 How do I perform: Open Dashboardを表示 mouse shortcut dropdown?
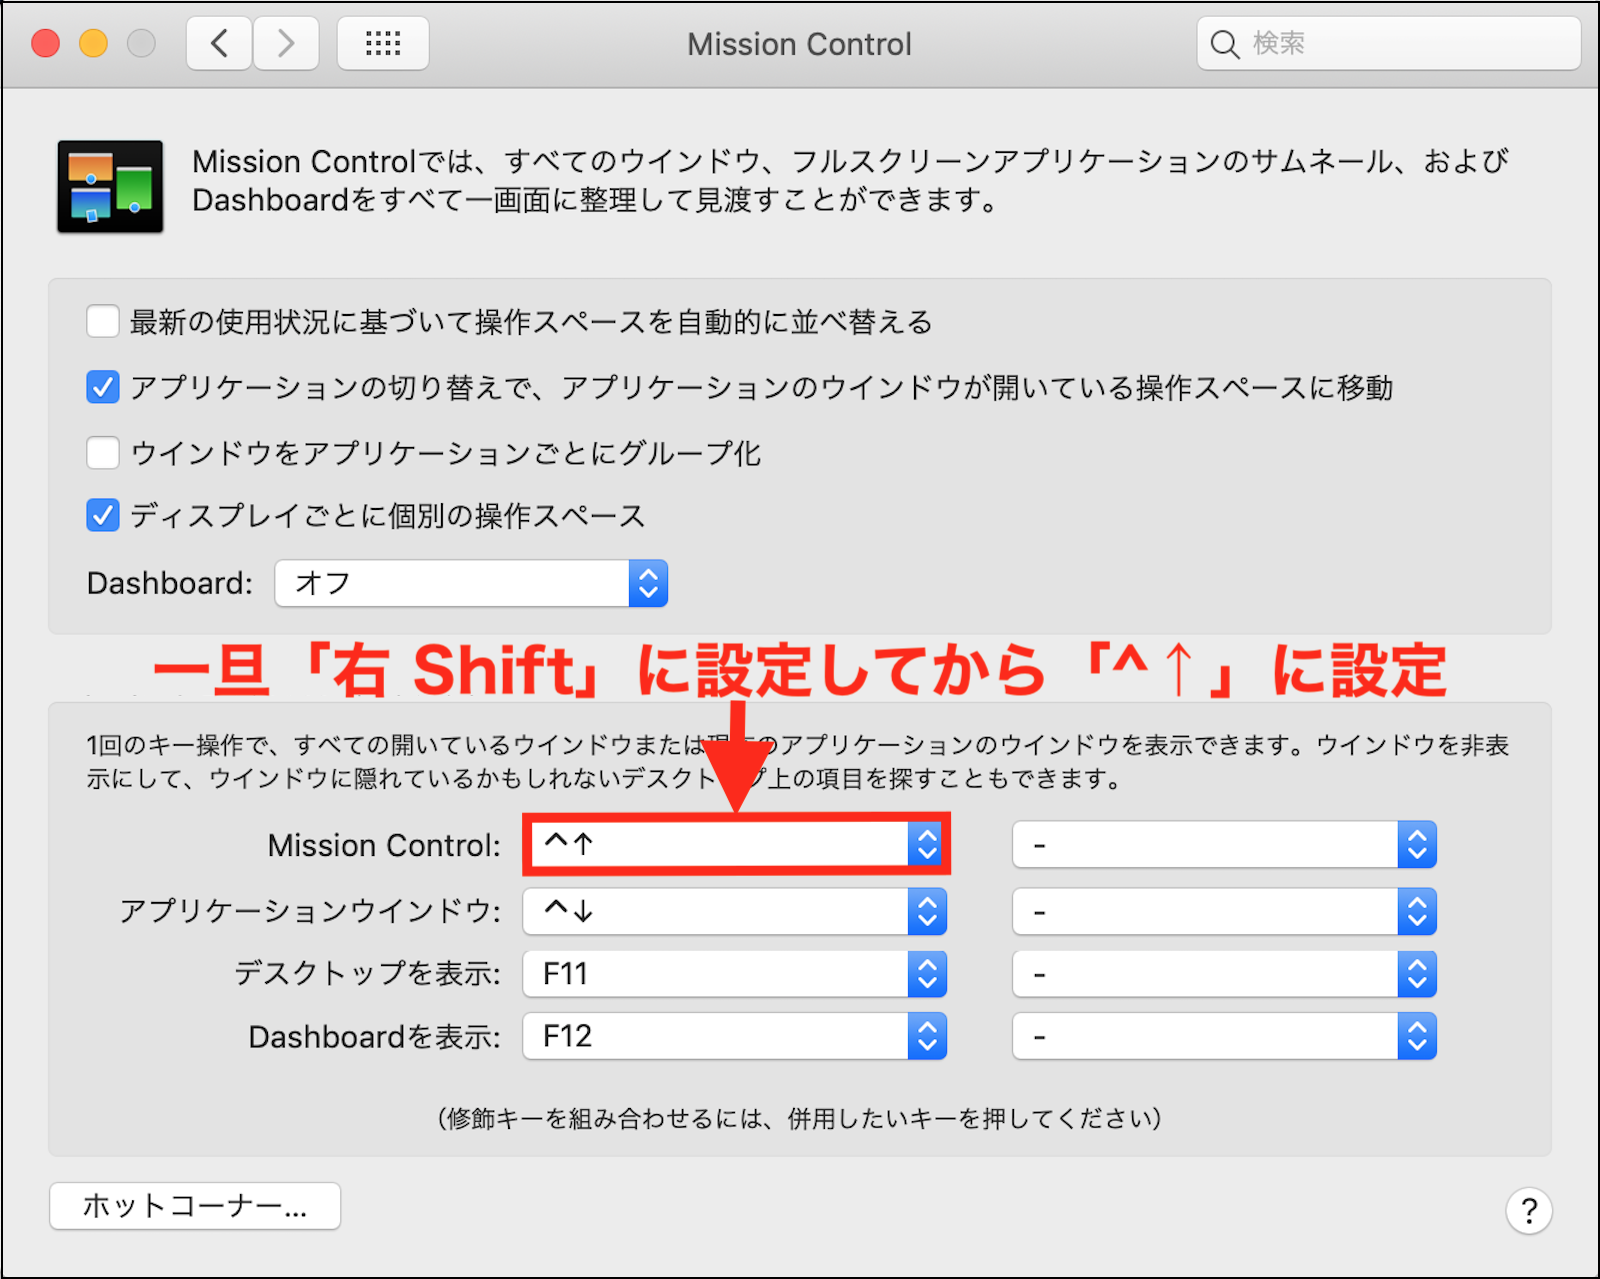1225,1036
